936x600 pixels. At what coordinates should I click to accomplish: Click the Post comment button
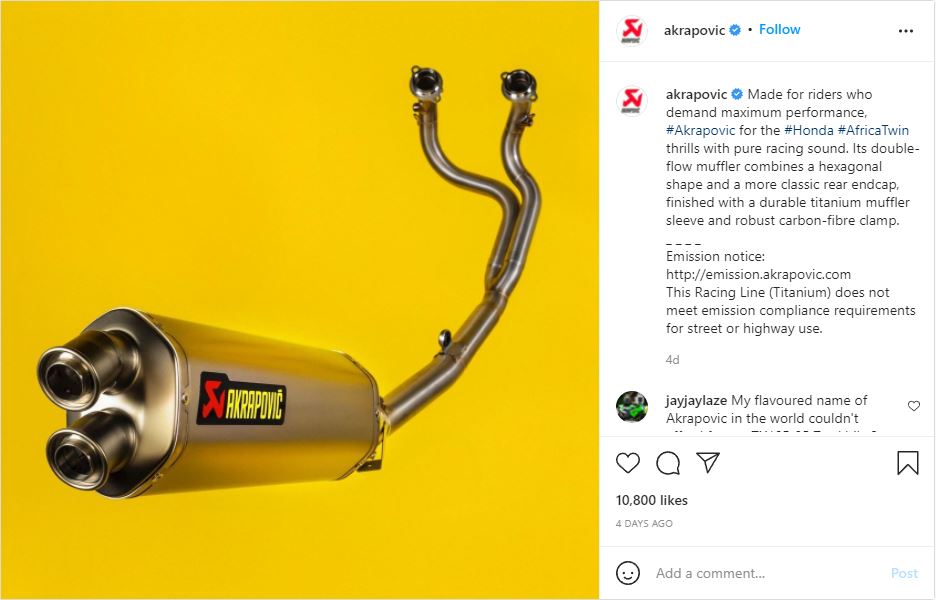click(904, 573)
